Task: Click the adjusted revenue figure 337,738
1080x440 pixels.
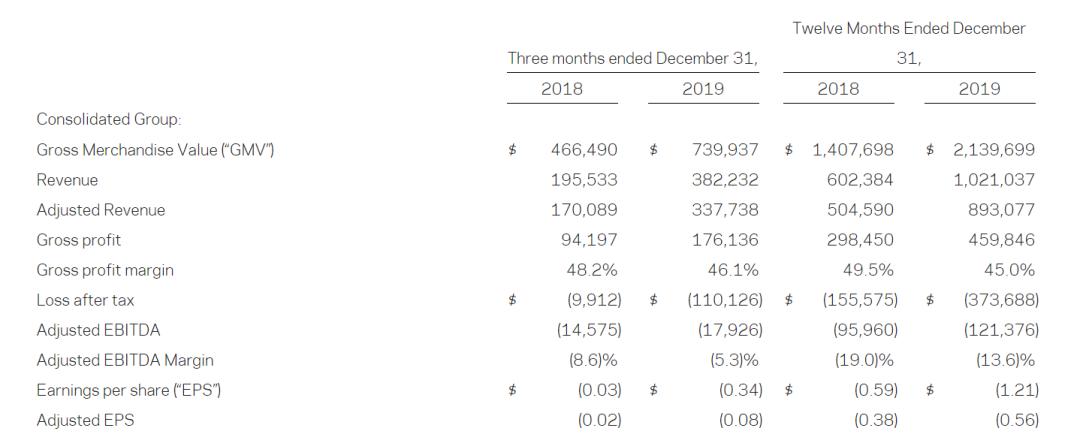Action: pos(725,210)
